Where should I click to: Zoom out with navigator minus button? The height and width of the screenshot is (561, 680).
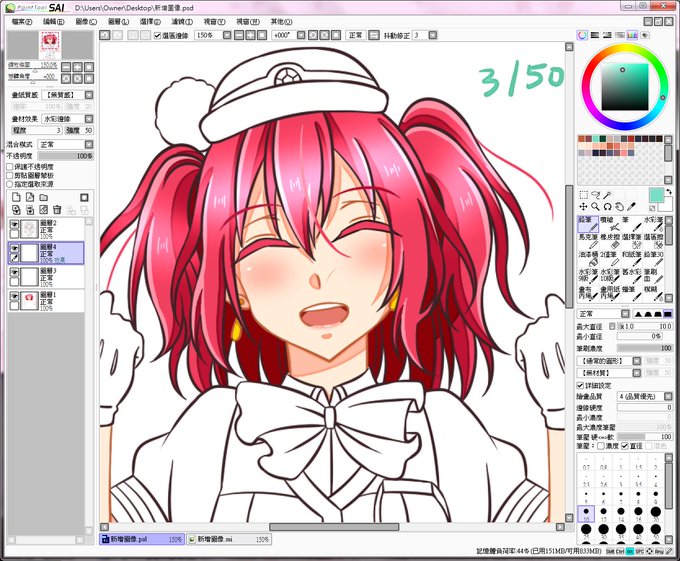coord(66,67)
